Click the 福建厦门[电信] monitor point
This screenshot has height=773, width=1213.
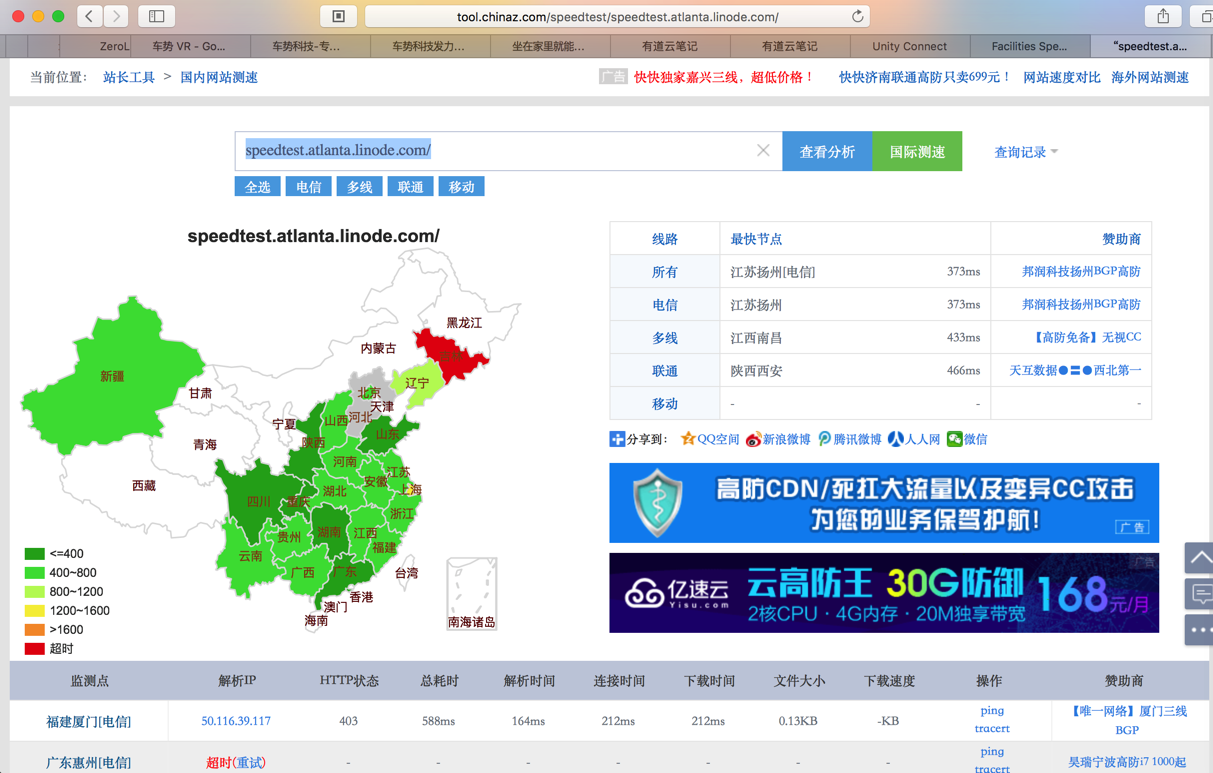point(88,721)
